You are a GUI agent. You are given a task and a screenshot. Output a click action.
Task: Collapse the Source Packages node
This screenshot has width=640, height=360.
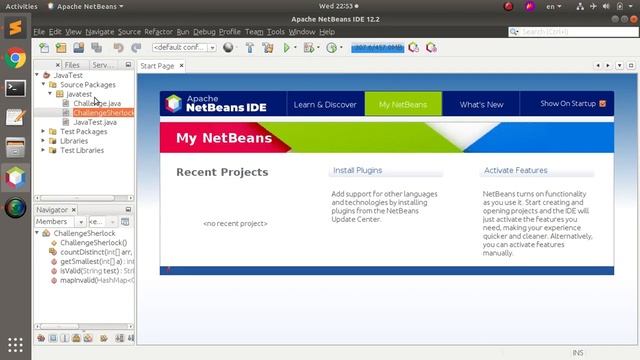pyautogui.click(x=44, y=84)
